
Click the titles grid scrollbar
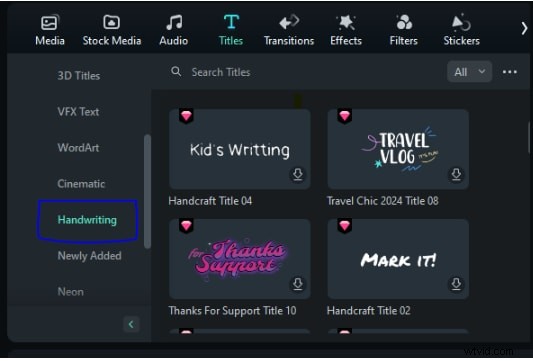pyautogui.click(x=530, y=138)
